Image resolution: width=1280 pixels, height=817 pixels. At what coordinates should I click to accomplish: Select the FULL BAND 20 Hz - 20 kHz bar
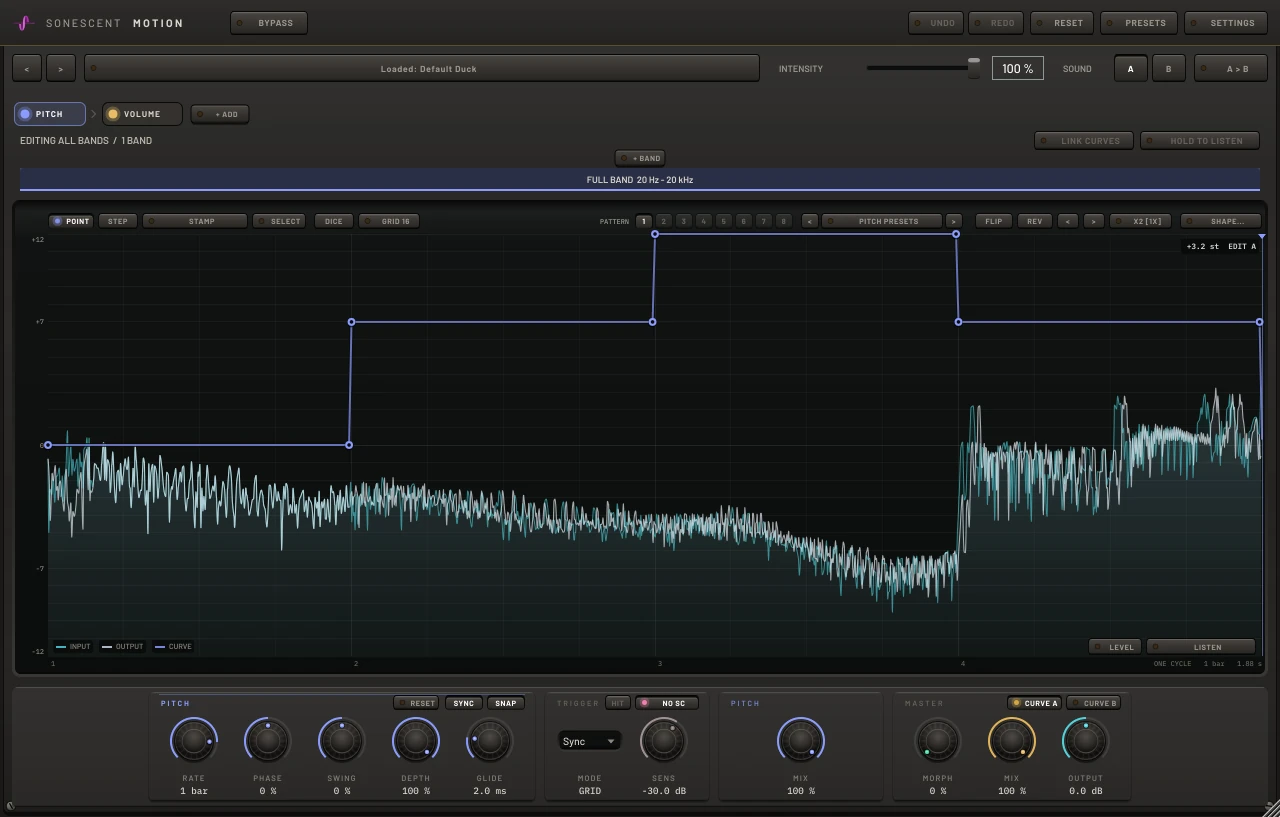tap(640, 180)
